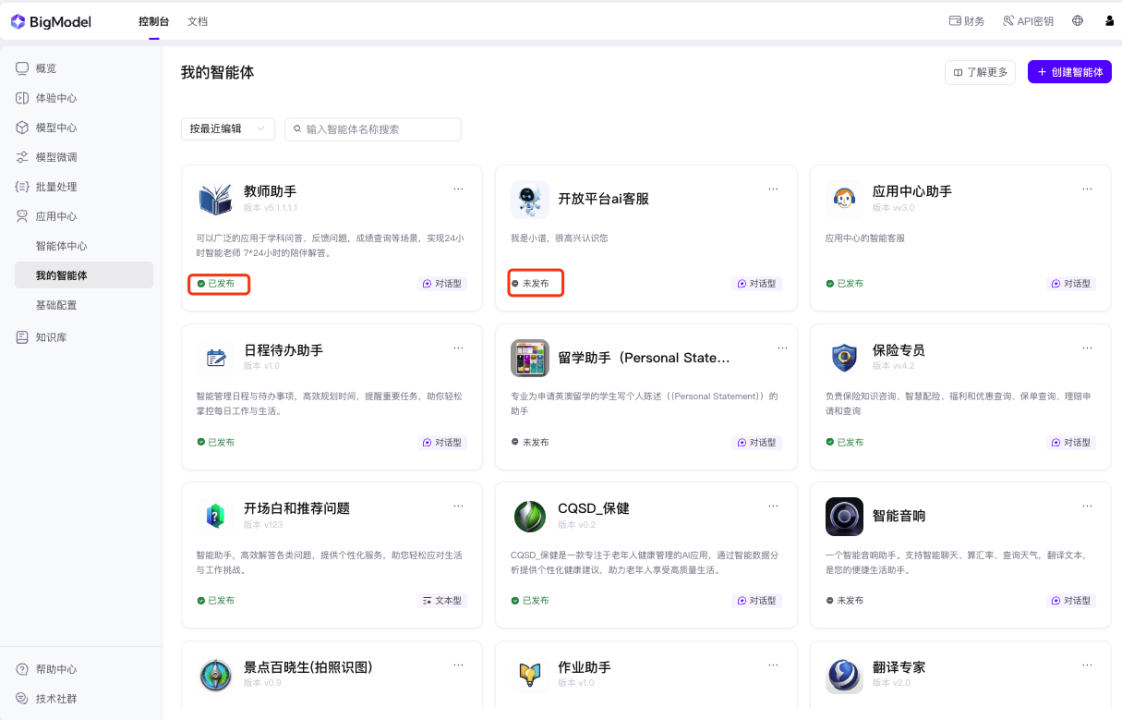Open more options for 日程待办助手
This screenshot has height=720, width=1122.
(x=458, y=348)
